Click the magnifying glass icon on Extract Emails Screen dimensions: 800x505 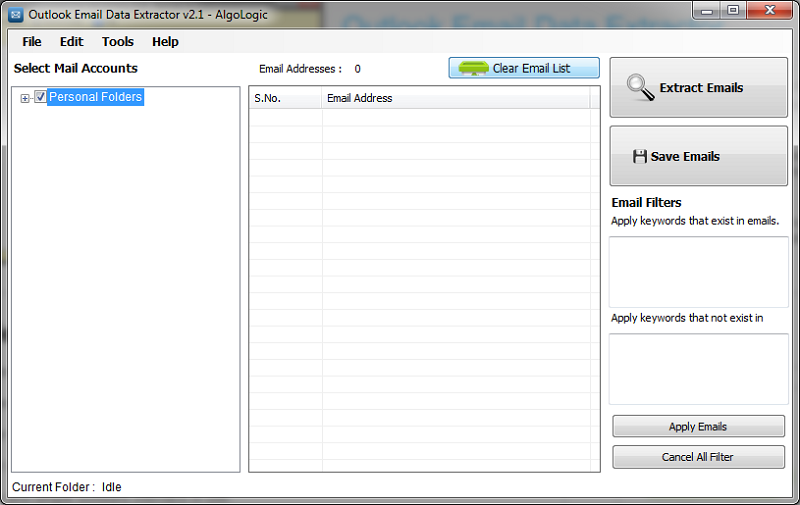pyautogui.click(x=640, y=88)
